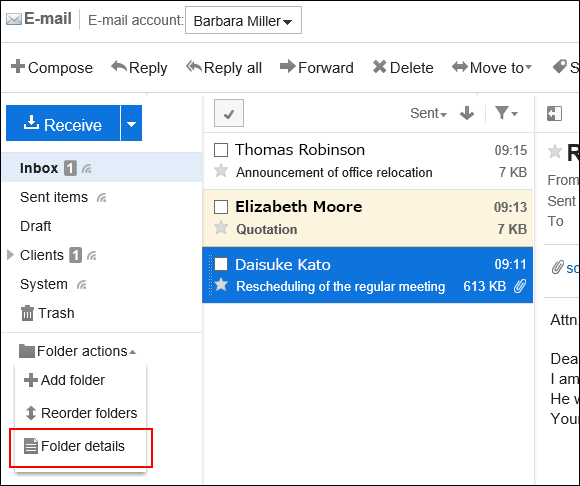The height and width of the screenshot is (486, 580).
Task: Click the plus icon beside Add folder
Action: pyautogui.click(x=31, y=380)
